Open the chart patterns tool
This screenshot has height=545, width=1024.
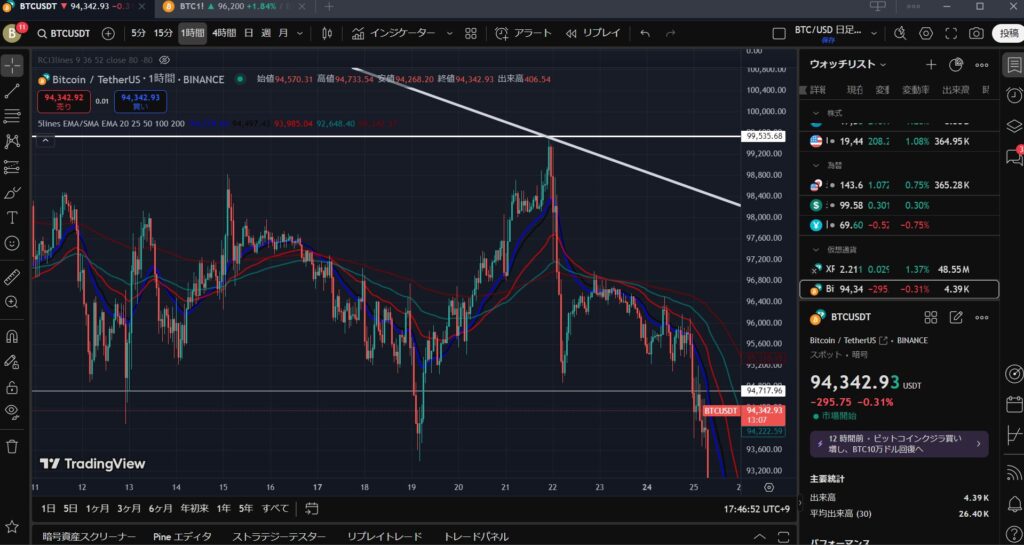[12, 141]
